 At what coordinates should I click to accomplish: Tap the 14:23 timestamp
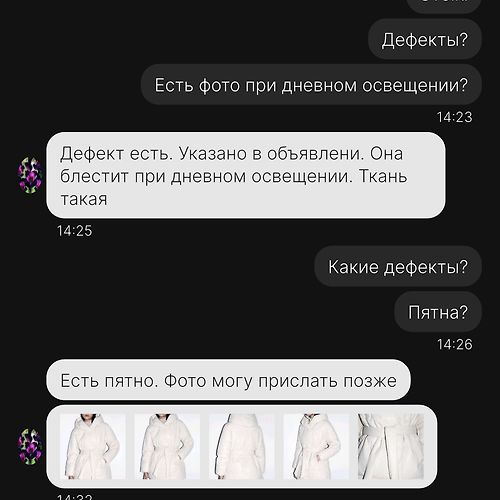coord(455,117)
